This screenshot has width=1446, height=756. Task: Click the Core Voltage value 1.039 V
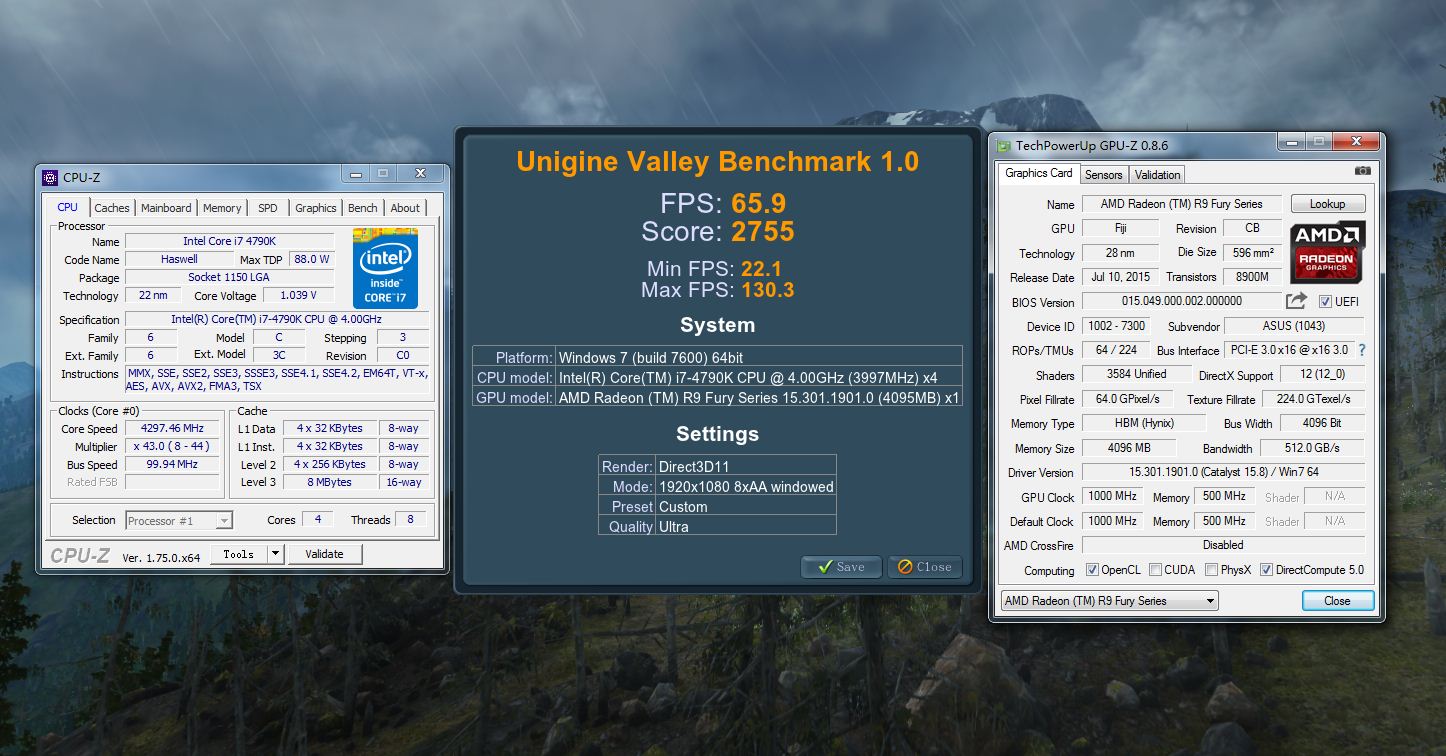click(298, 295)
